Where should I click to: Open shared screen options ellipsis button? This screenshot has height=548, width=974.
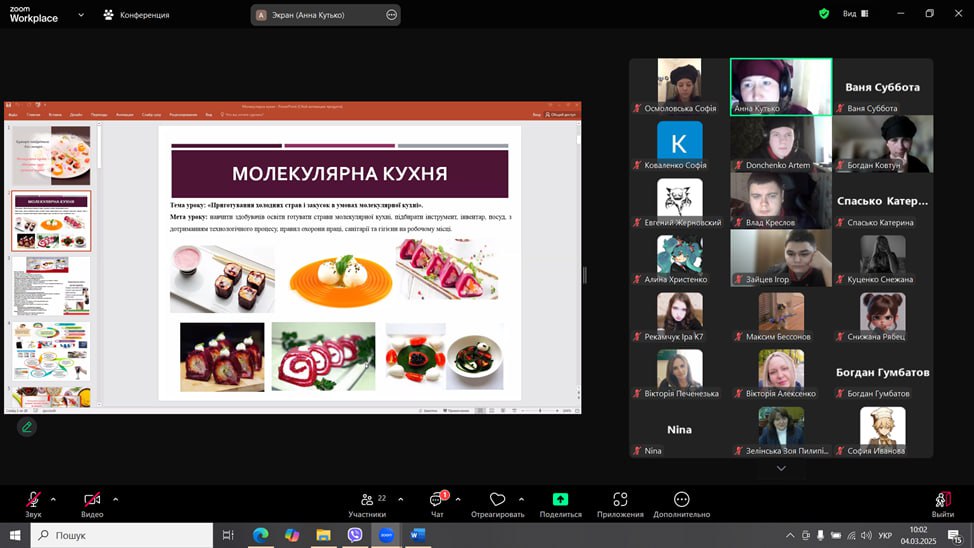click(391, 15)
